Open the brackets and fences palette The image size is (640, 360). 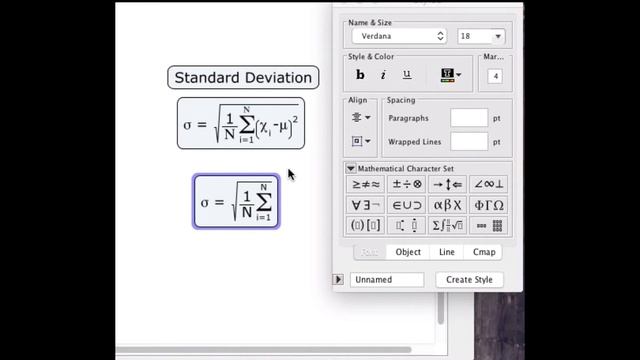[365, 225]
